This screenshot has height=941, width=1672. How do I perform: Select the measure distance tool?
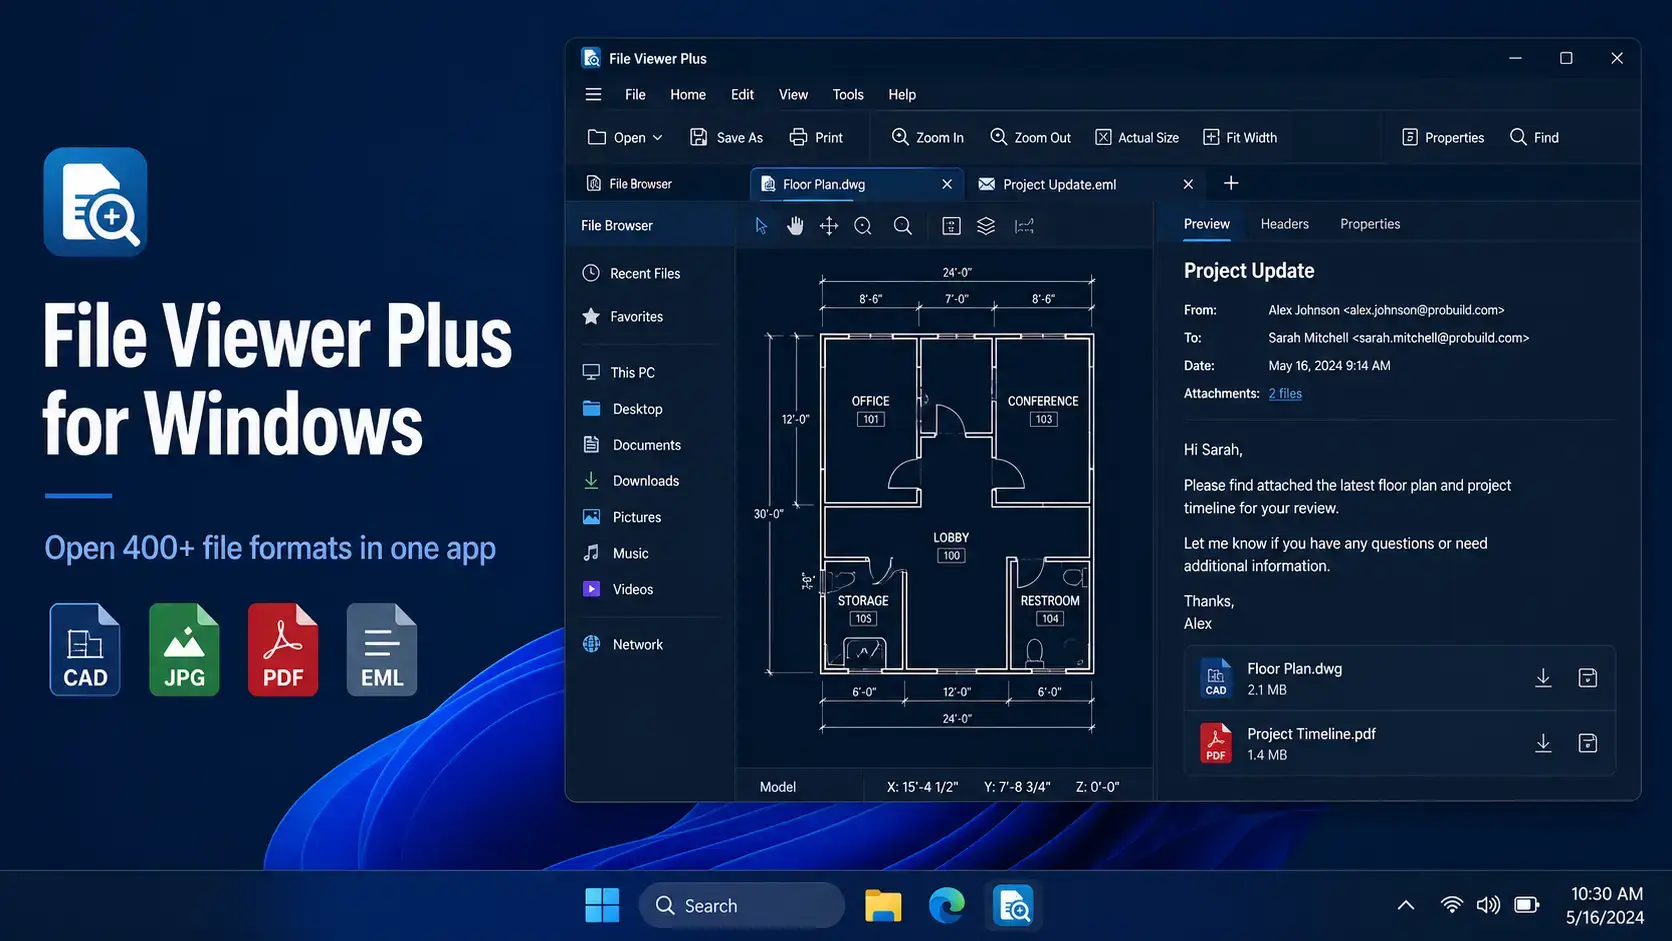1024,226
